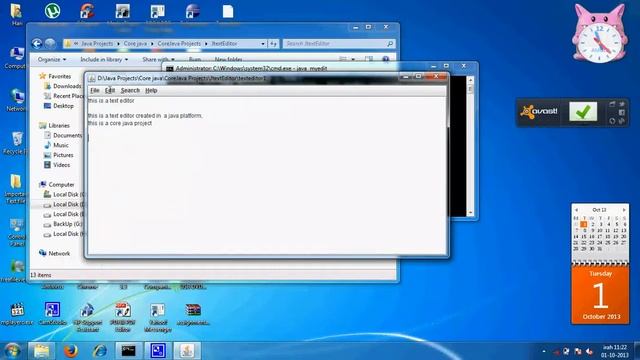Viewport: 640px width, 360px height.
Task: Select Computer in navigation pane
Action: point(57,184)
